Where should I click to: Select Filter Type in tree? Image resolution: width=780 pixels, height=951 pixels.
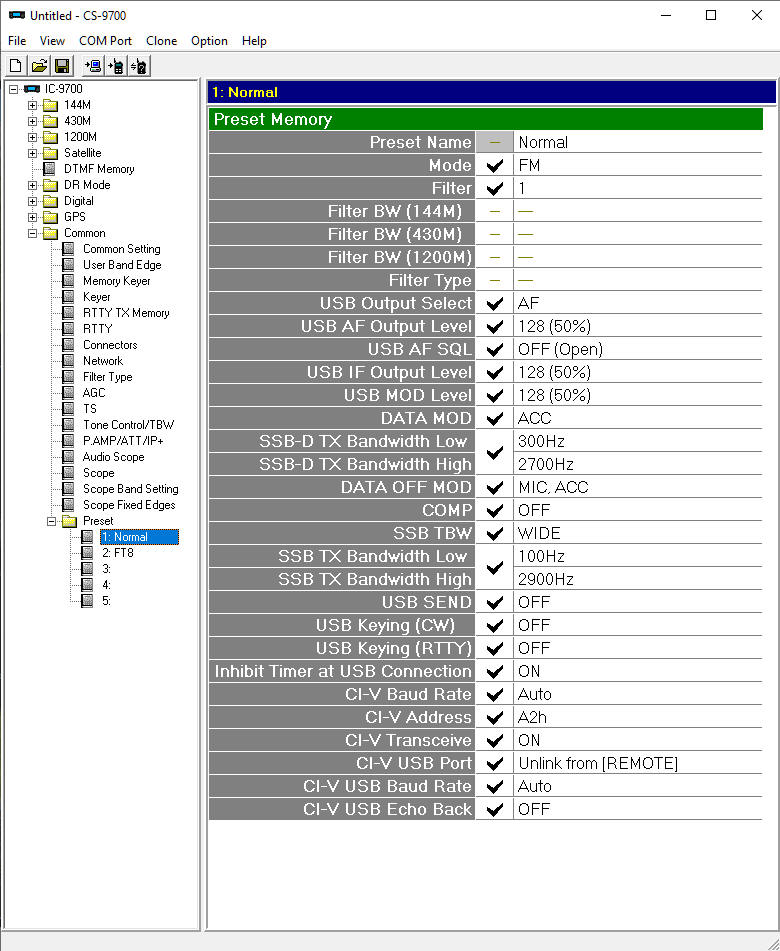(107, 377)
